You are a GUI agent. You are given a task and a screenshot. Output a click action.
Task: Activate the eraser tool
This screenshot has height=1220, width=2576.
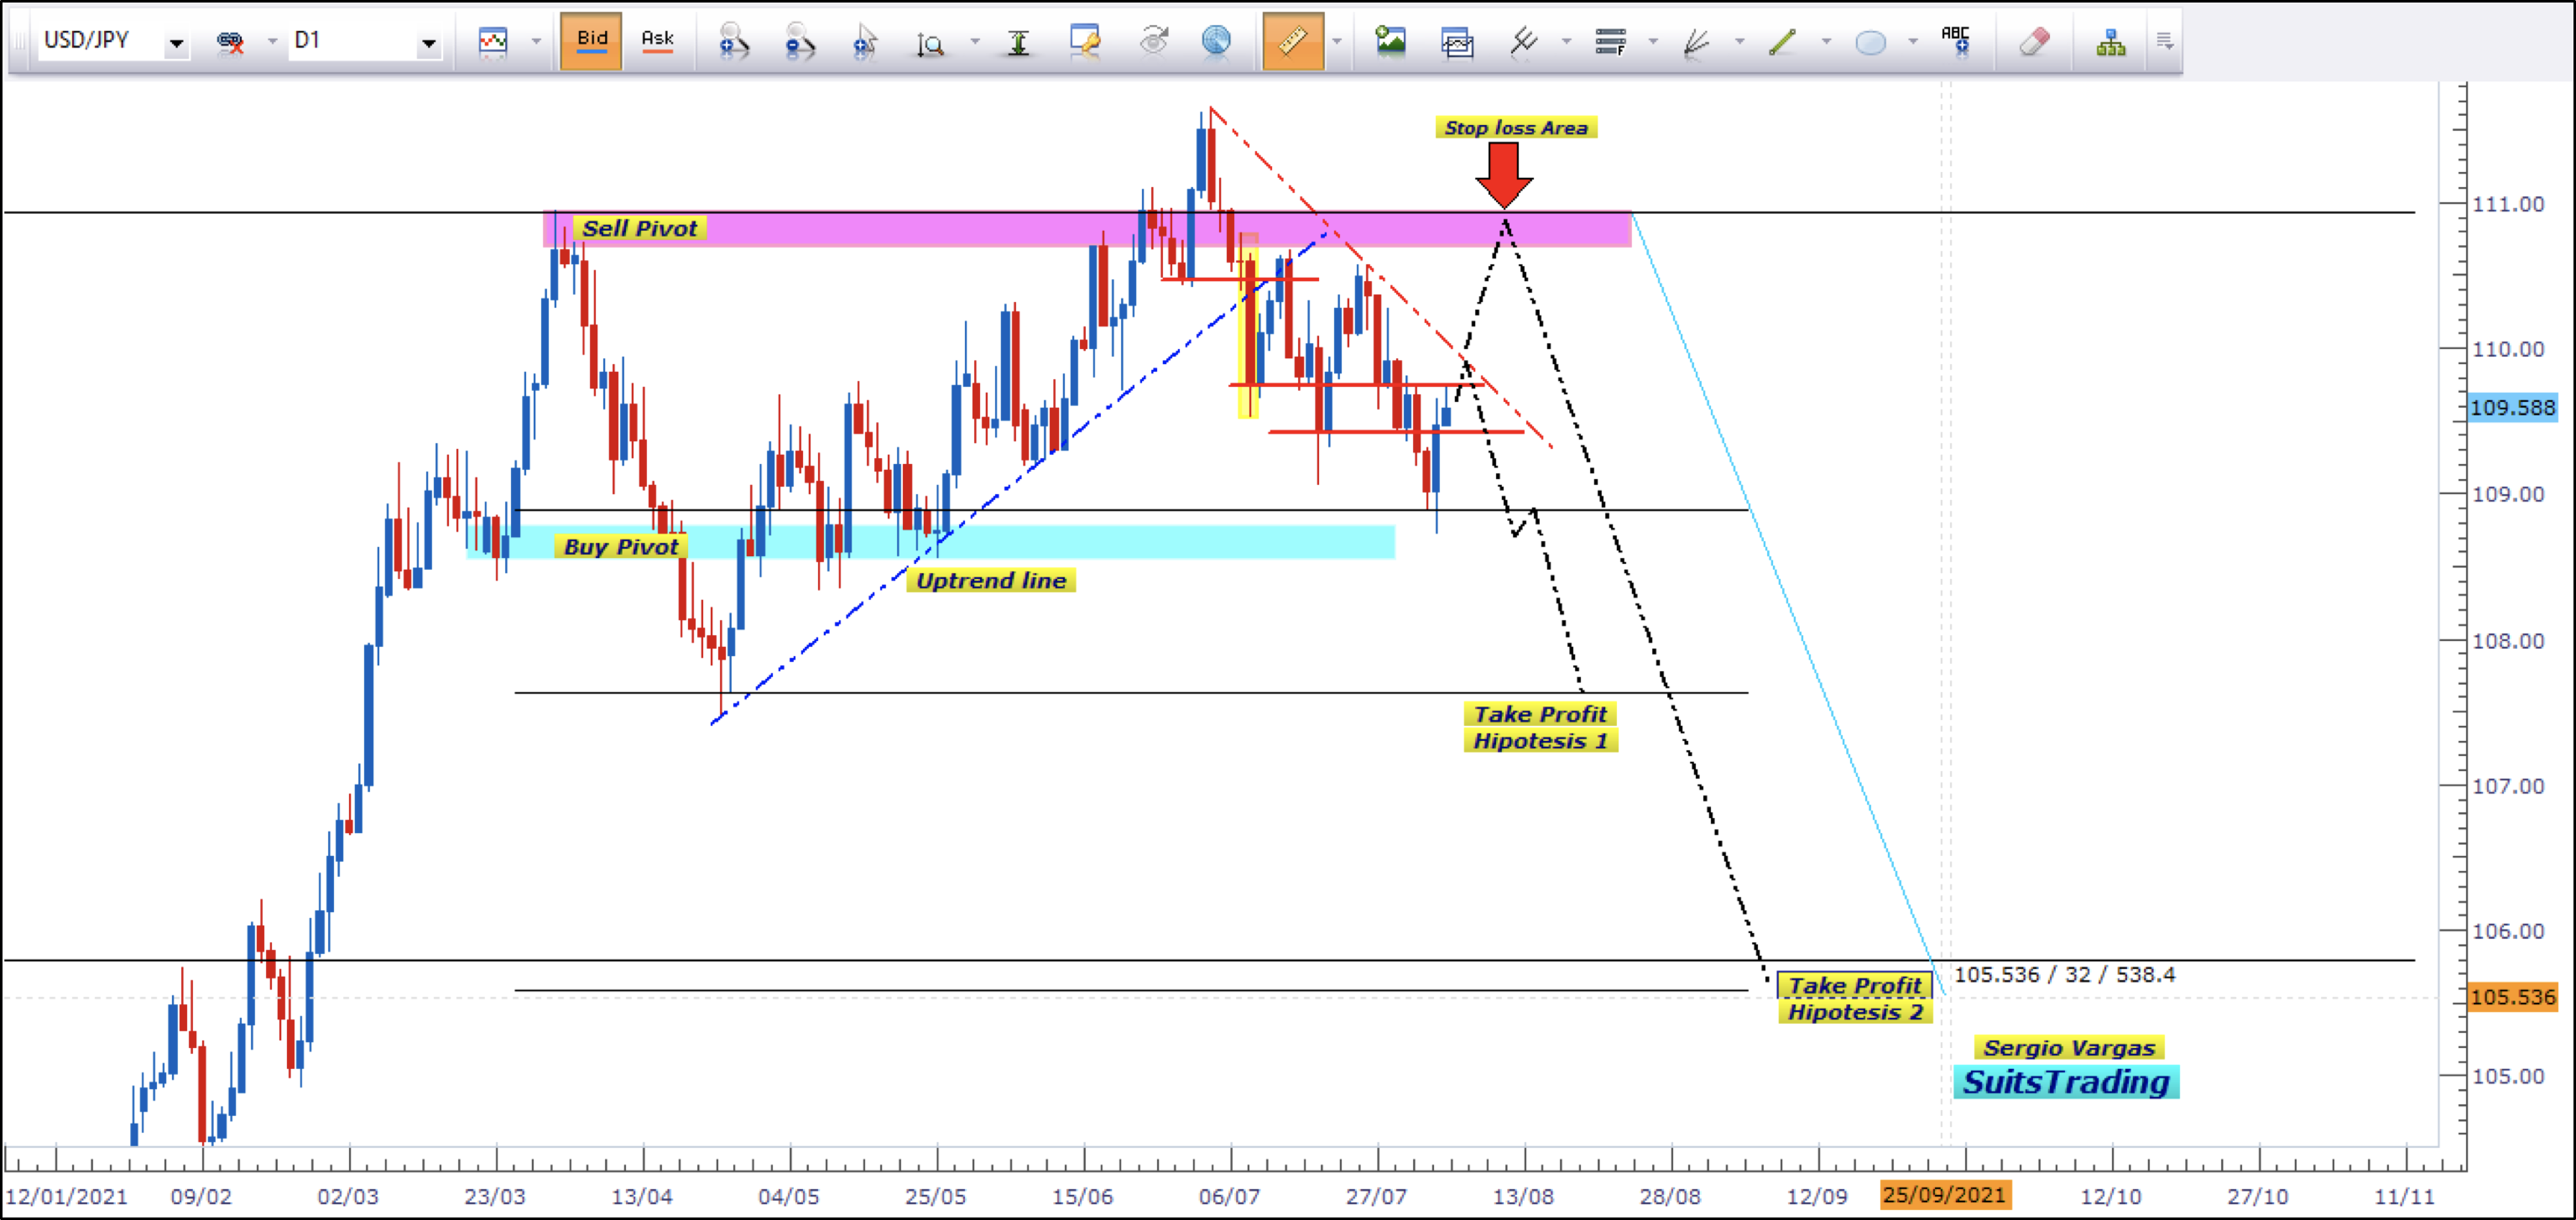pos(2034,42)
